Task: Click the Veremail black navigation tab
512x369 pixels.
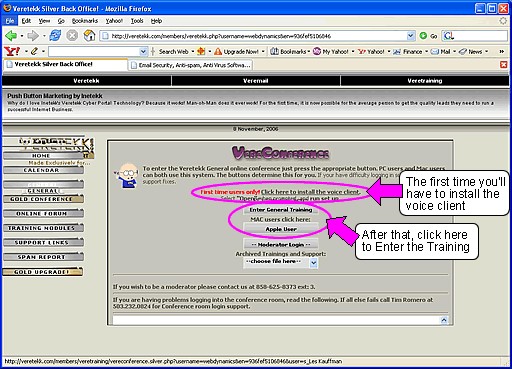Action: [x=256, y=81]
